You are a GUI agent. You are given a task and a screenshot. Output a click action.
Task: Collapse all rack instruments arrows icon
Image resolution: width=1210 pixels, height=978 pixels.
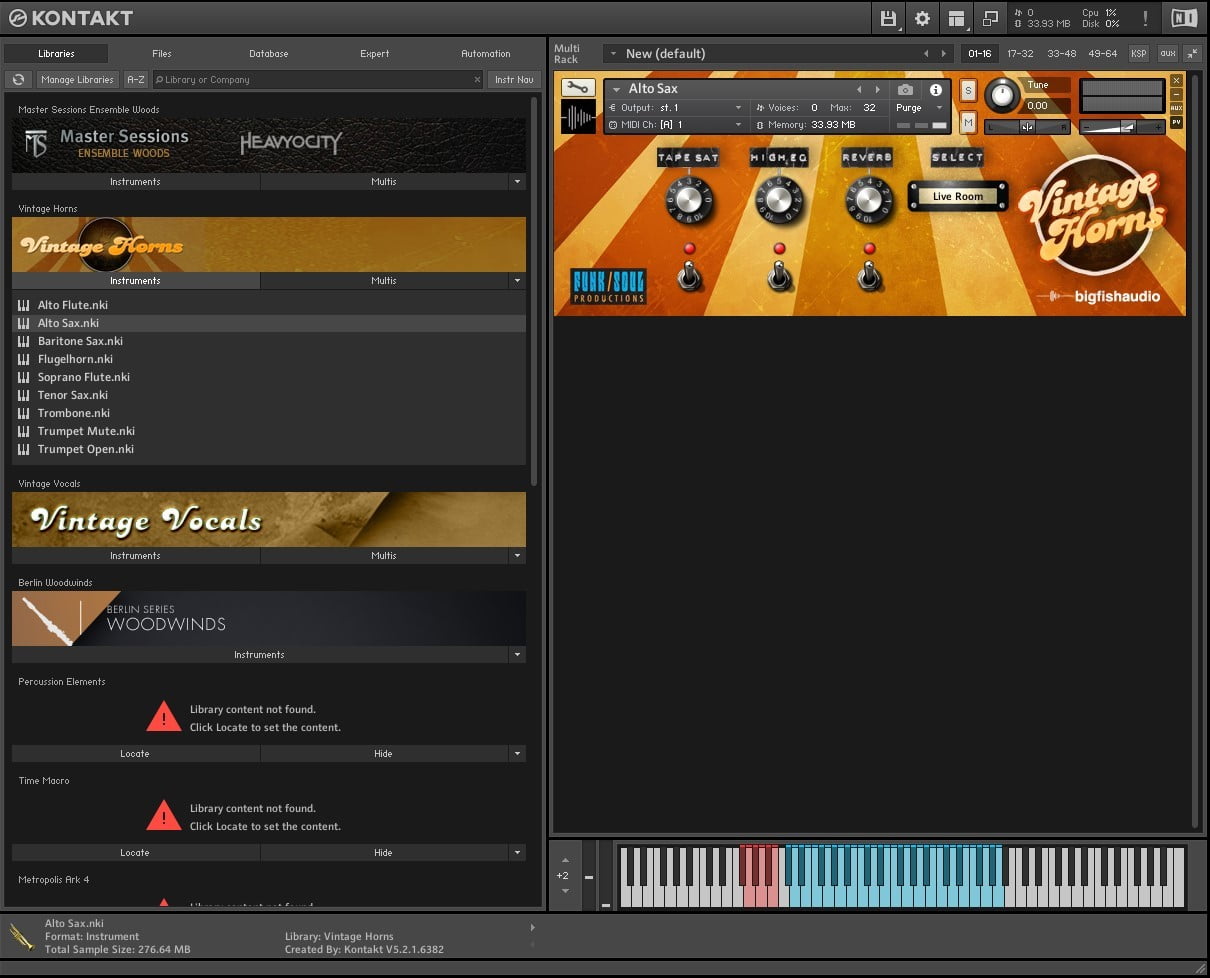[1192, 53]
